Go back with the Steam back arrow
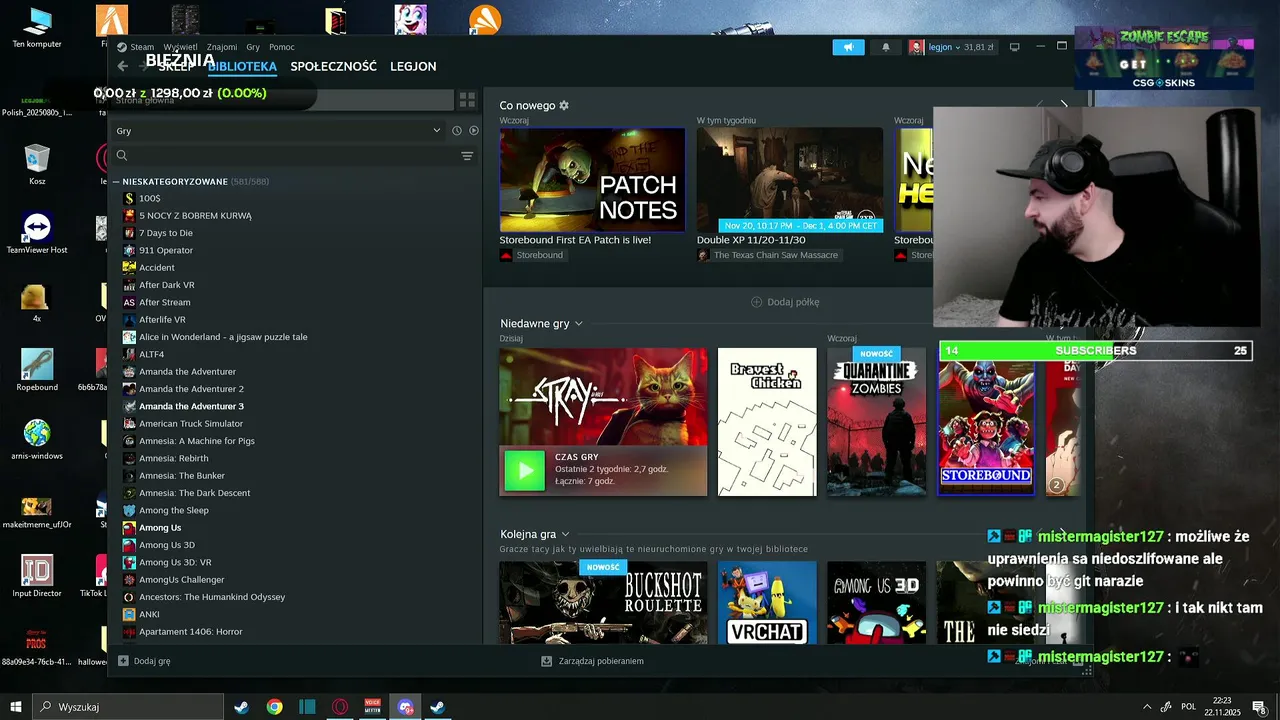The width and height of the screenshot is (1280, 720). (122, 66)
